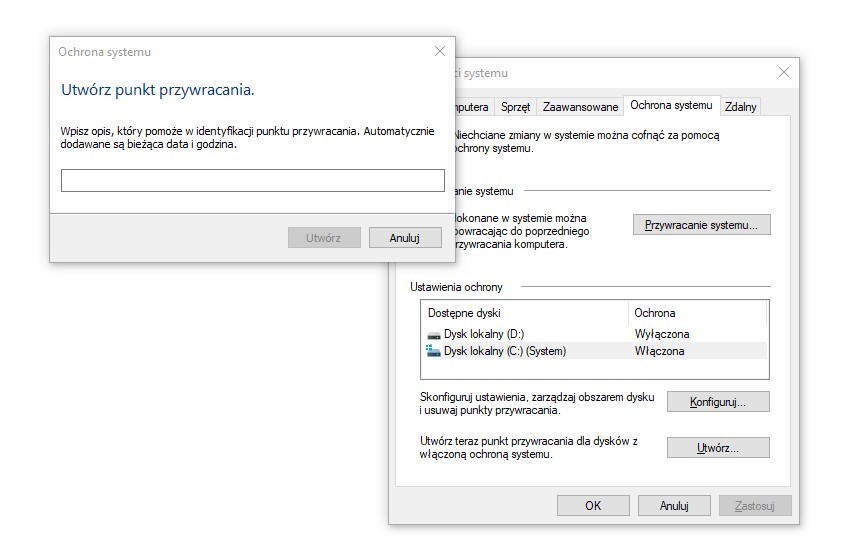Viewport: 864px width, 548px height.
Task: Click the system drive C: icon
Action: (433, 350)
